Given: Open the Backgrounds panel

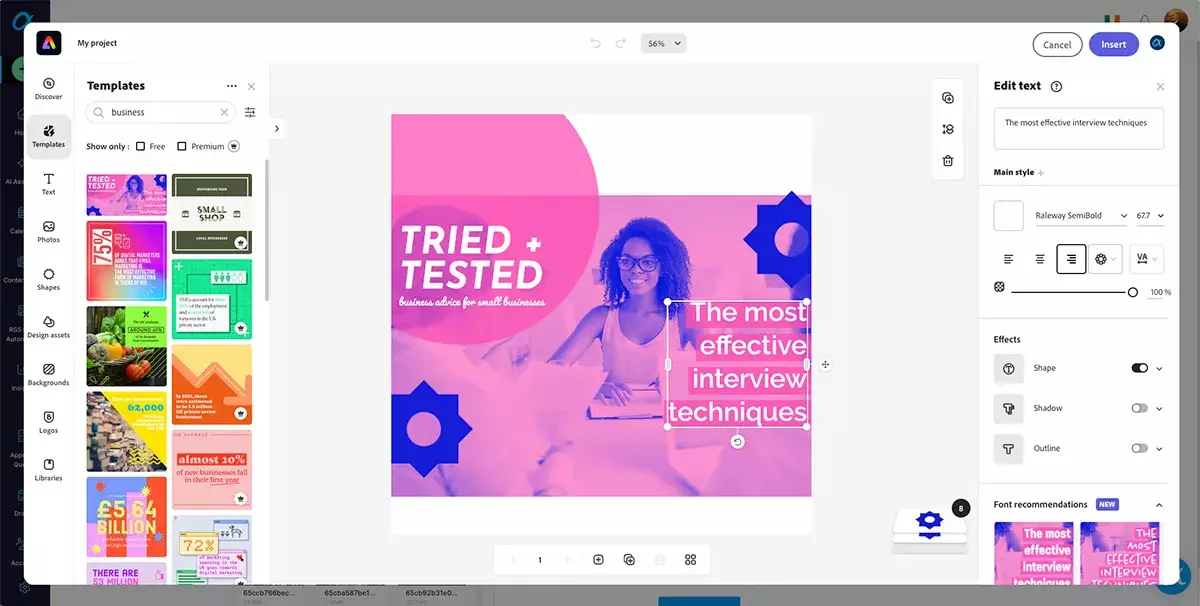Looking at the screenshot, I should click(48, 374).
